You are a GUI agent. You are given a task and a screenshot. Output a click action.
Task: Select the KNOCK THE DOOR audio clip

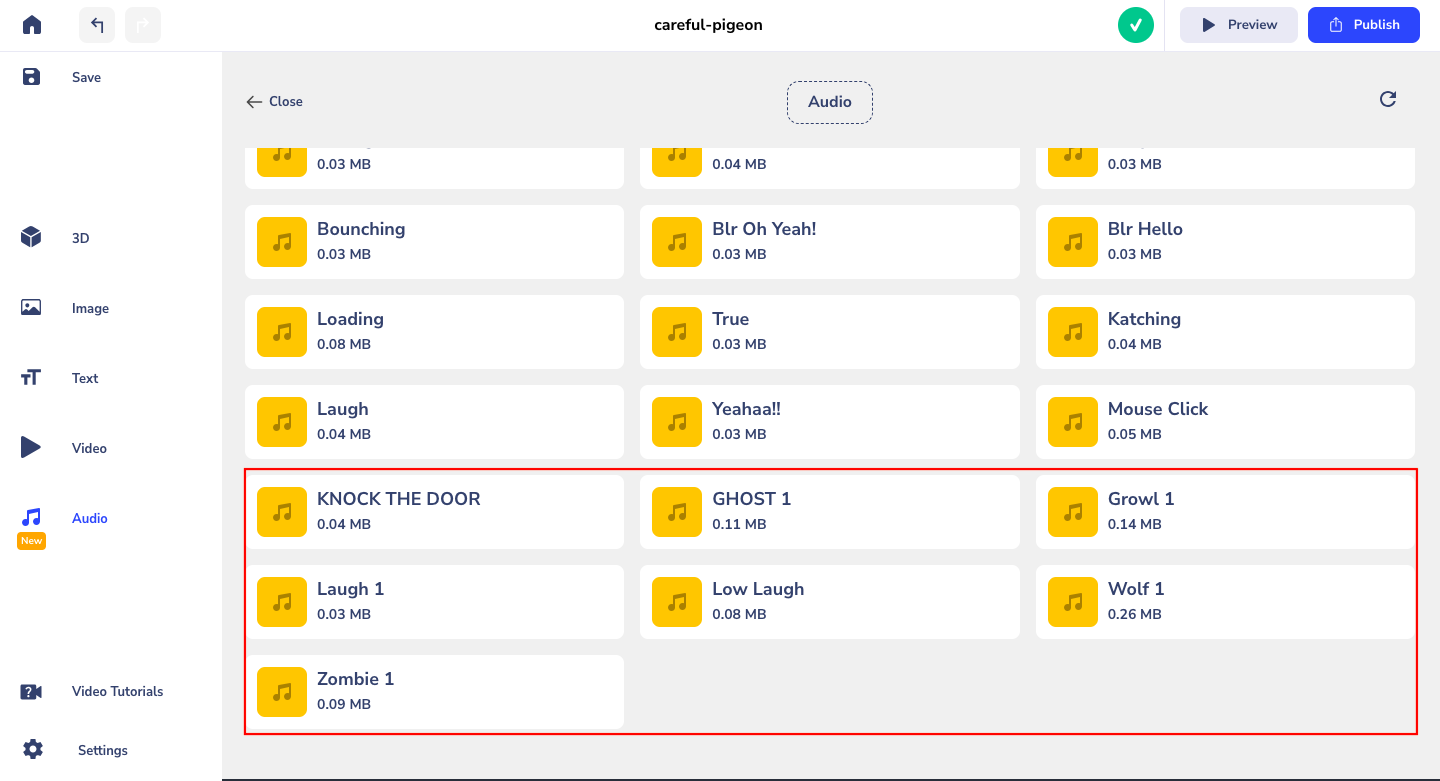pyautogui.click(x=434, y=511)
